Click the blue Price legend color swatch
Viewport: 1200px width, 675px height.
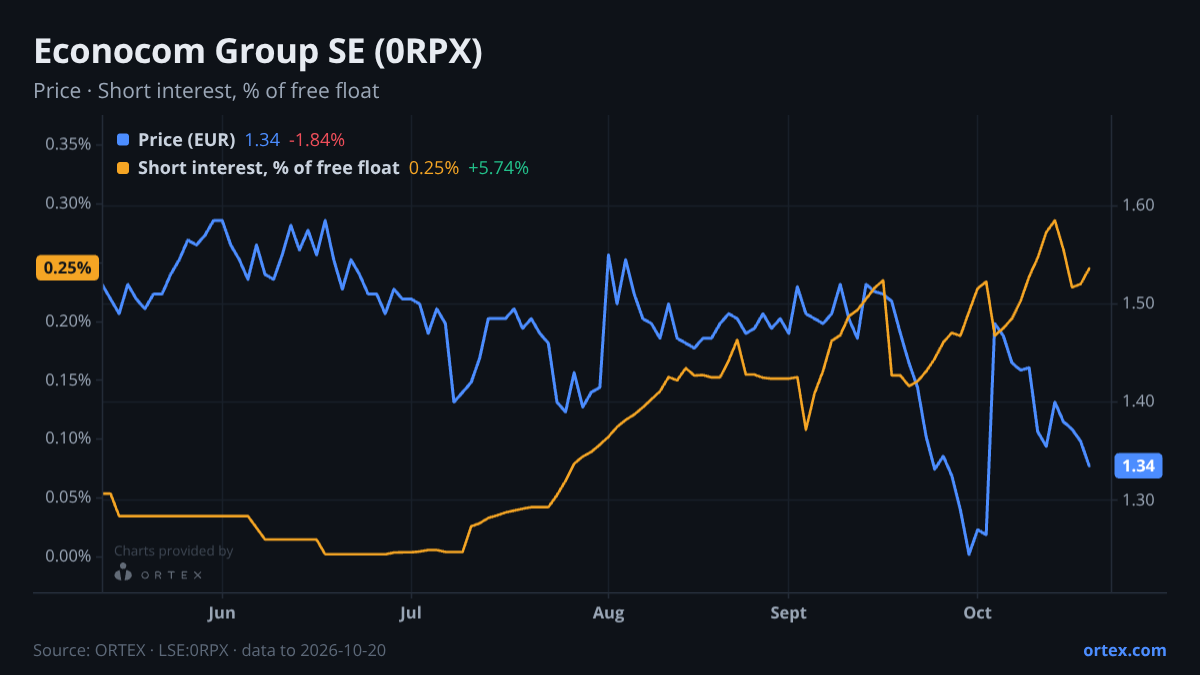point(123,140)
